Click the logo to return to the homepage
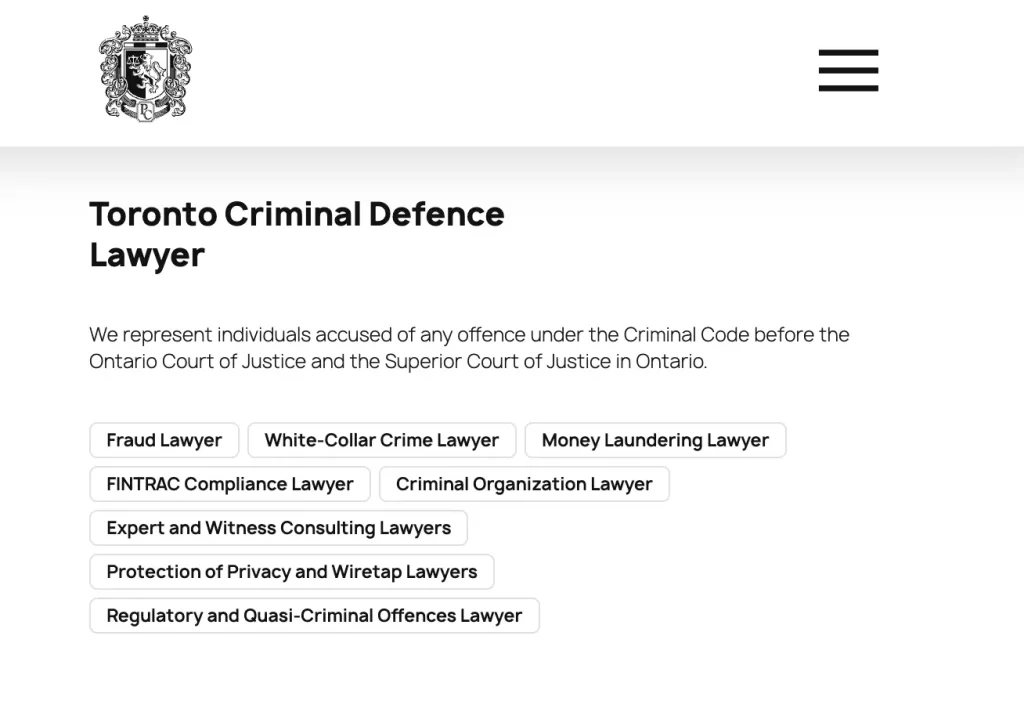The image size is (1024, 708). pos(145,67)
